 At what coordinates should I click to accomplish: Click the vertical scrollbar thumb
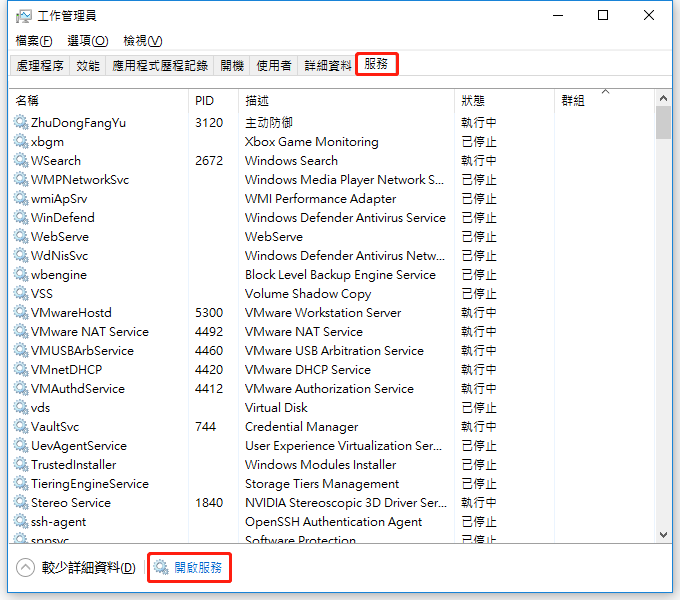[x=663, y=123]
